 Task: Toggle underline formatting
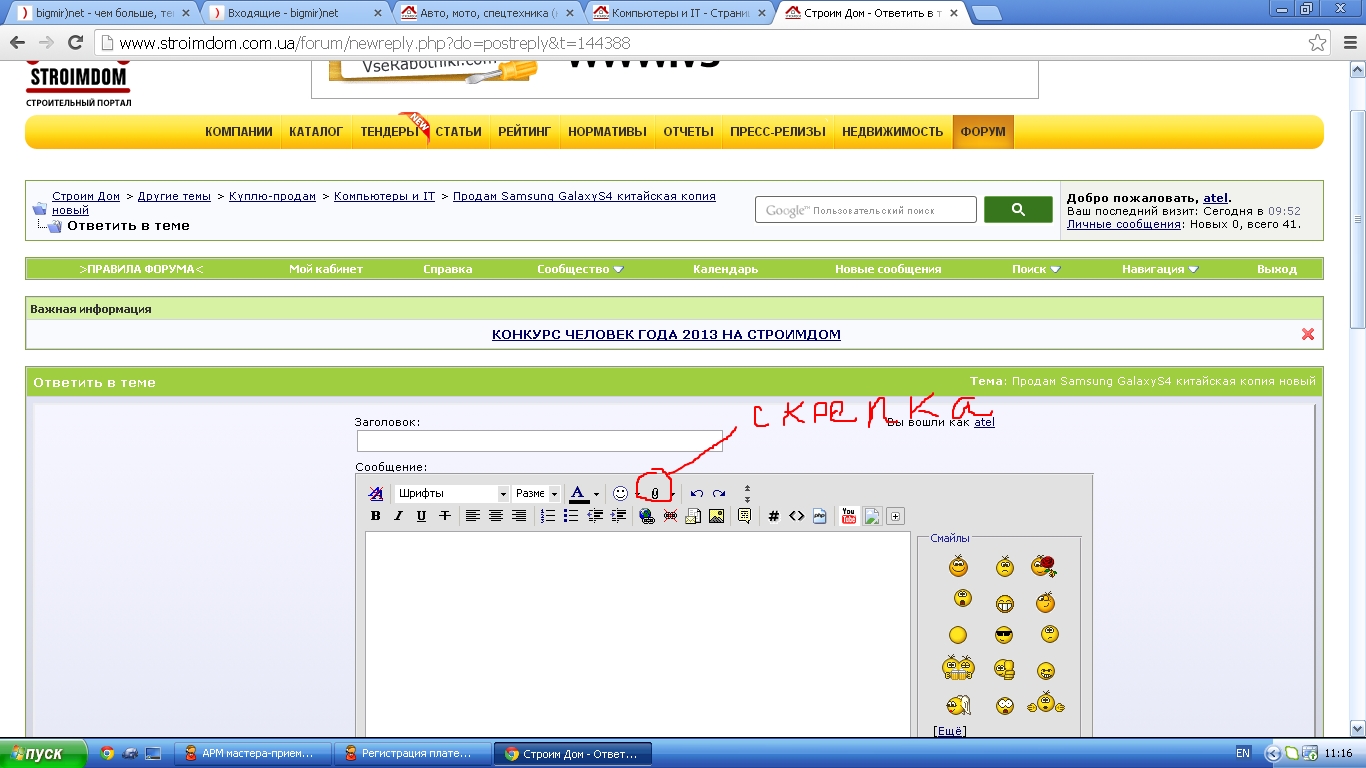pos(421,516)
